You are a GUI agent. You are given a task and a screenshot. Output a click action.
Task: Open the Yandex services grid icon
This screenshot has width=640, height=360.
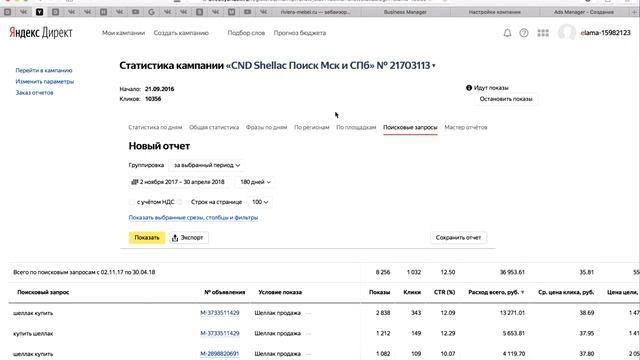543,33
